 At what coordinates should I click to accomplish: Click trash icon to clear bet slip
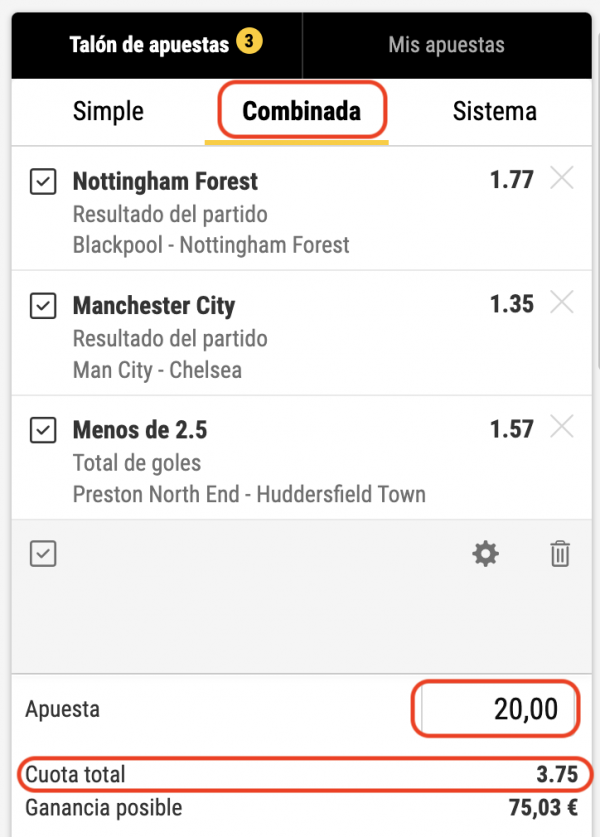[x=560, y=554]
